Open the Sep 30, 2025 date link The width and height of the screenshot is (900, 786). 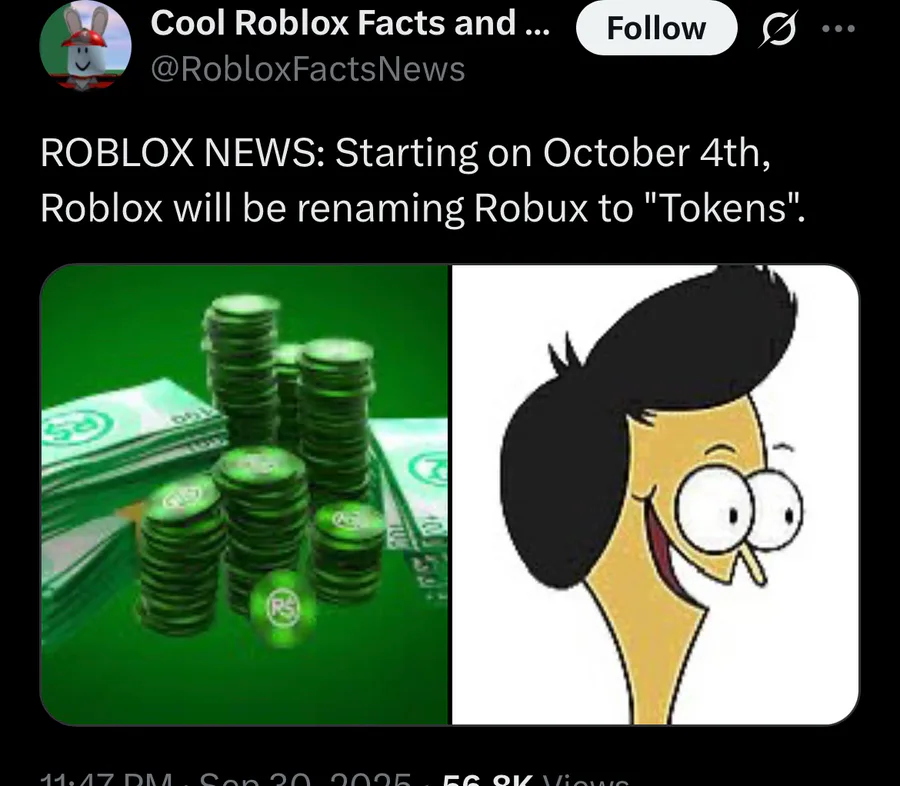click(x=305, y=780)
